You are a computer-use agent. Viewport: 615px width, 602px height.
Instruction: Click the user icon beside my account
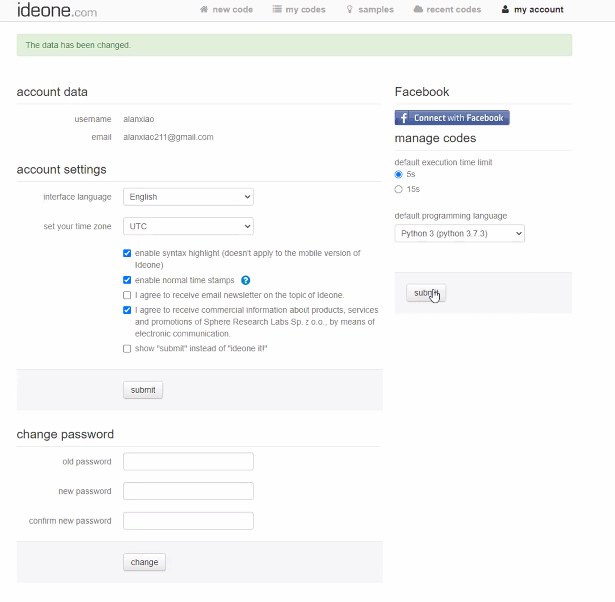[x=505, y=9]
